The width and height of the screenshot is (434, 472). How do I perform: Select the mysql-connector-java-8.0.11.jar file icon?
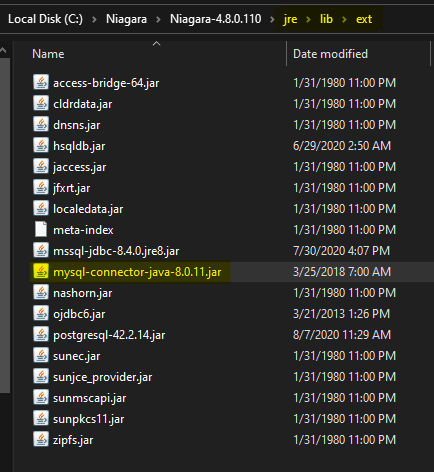pyautogui.click(x=41, y=272)
